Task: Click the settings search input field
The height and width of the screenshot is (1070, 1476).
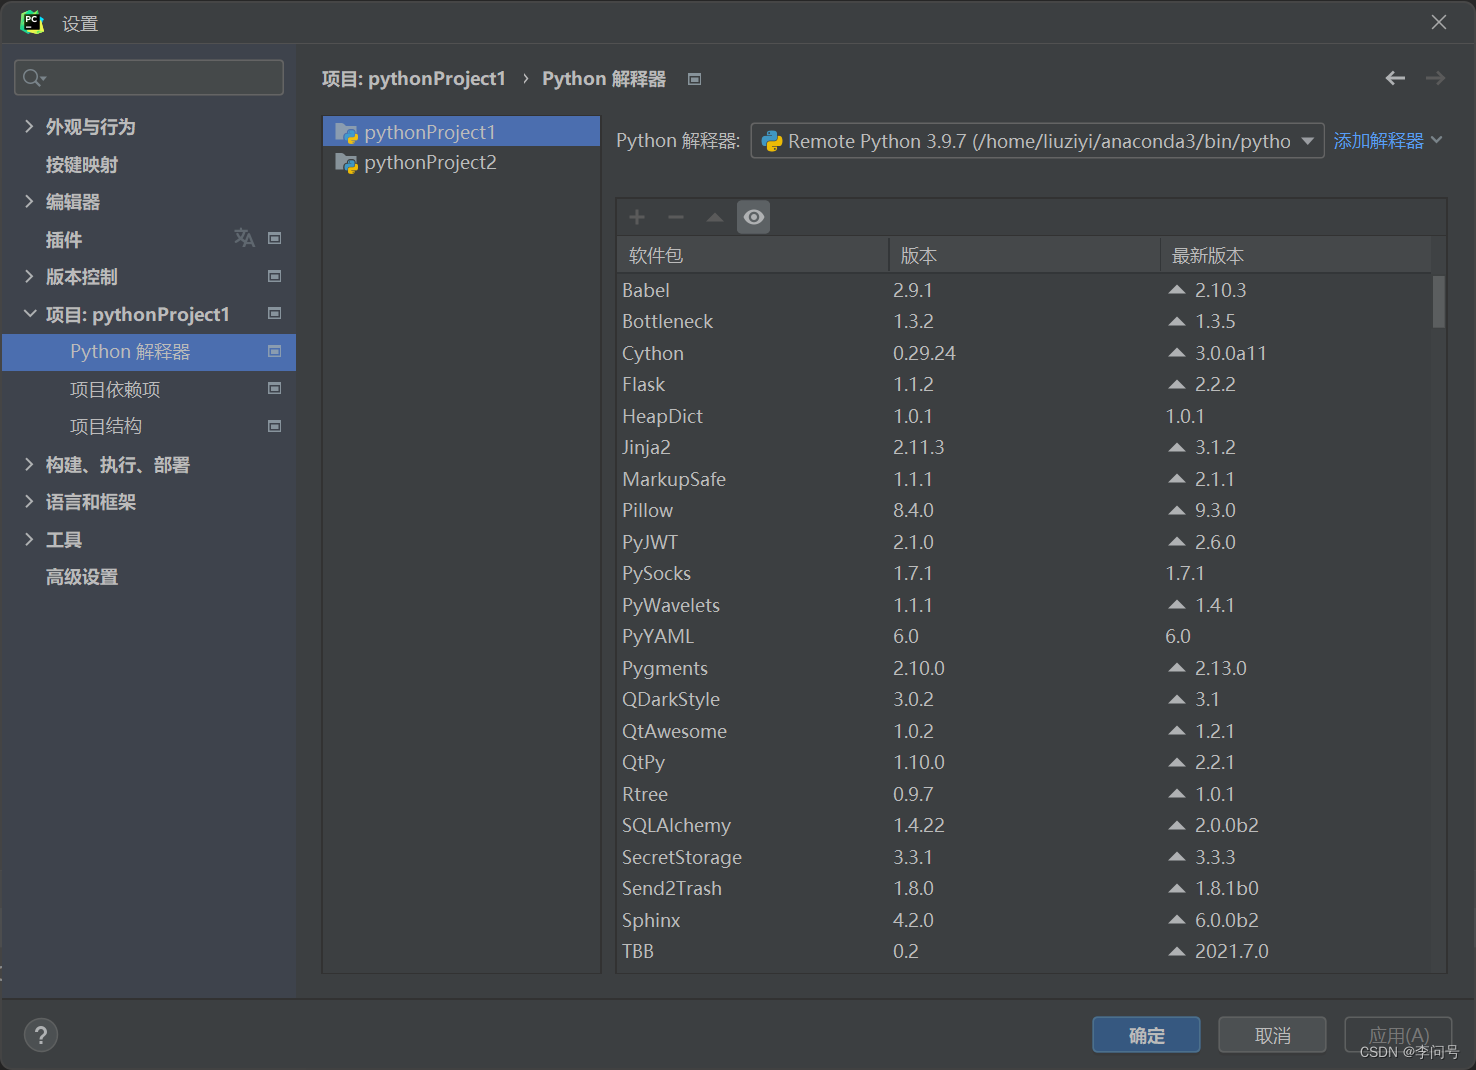Action: click(149, 78)
